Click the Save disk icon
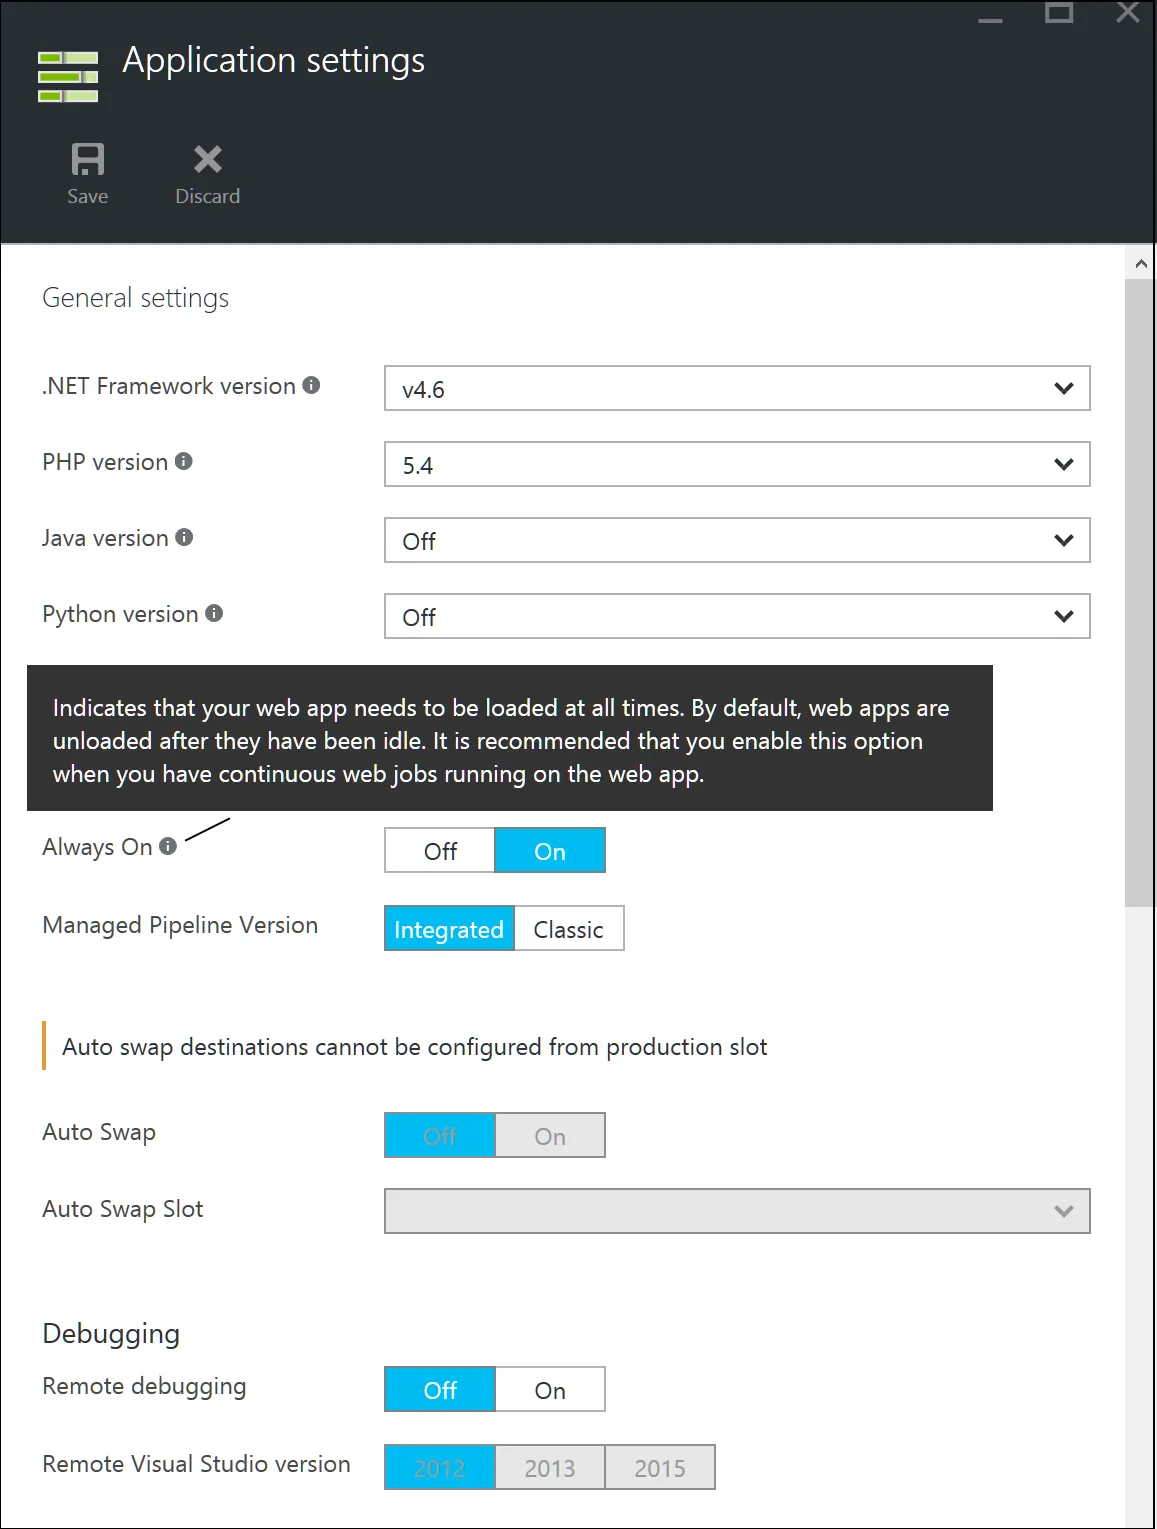 coord(87,160)
